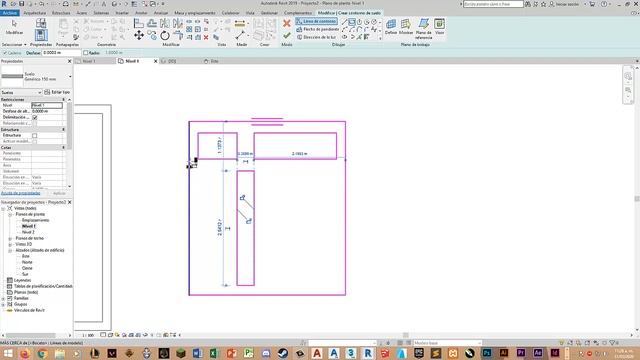Open the Propiedades ribbon button
This screenshot has height=360, width=640.
coord(41,35)
